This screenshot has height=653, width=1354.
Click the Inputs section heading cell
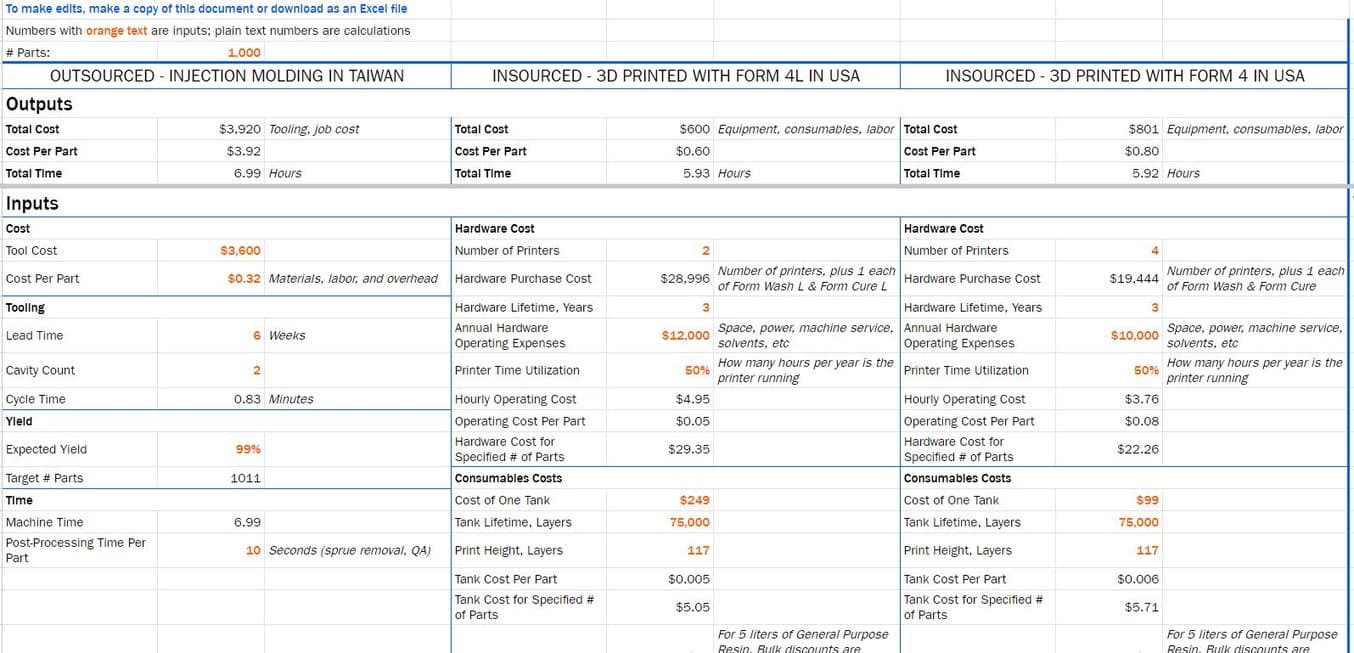coord(33,204)
